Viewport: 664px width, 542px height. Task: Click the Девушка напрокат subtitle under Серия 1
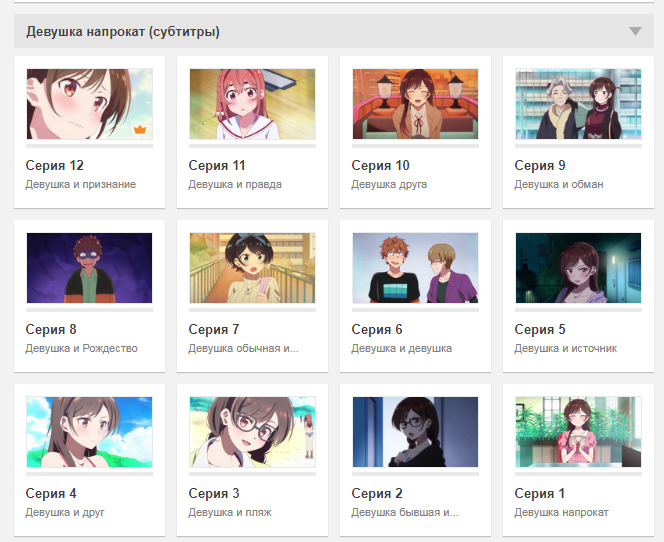[561, 512]
